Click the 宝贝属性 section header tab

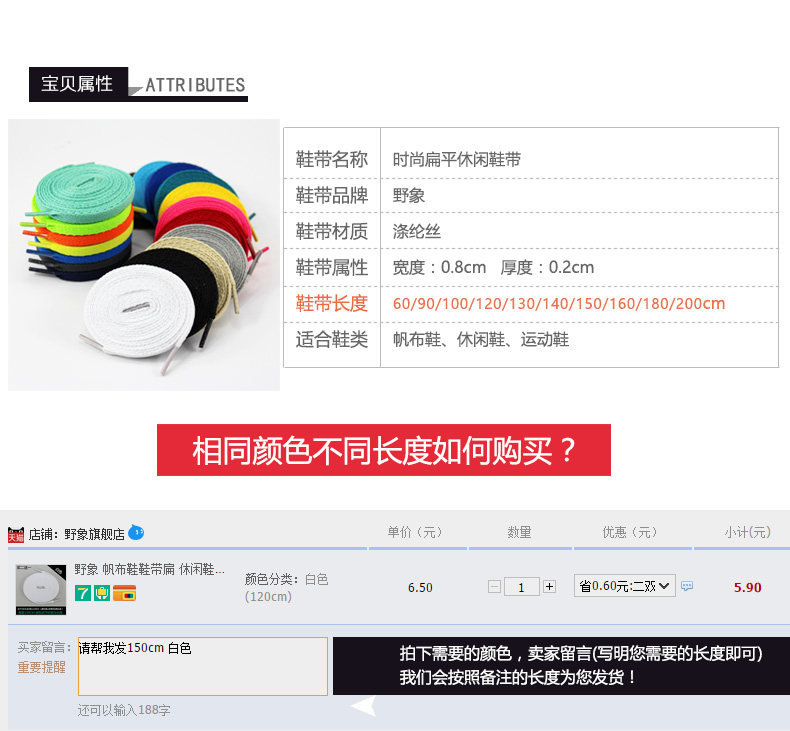click(x=78, y=84)
